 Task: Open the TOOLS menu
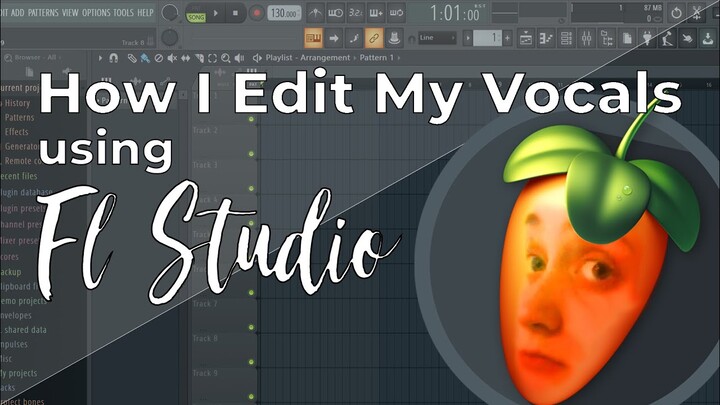coord(124,12)
